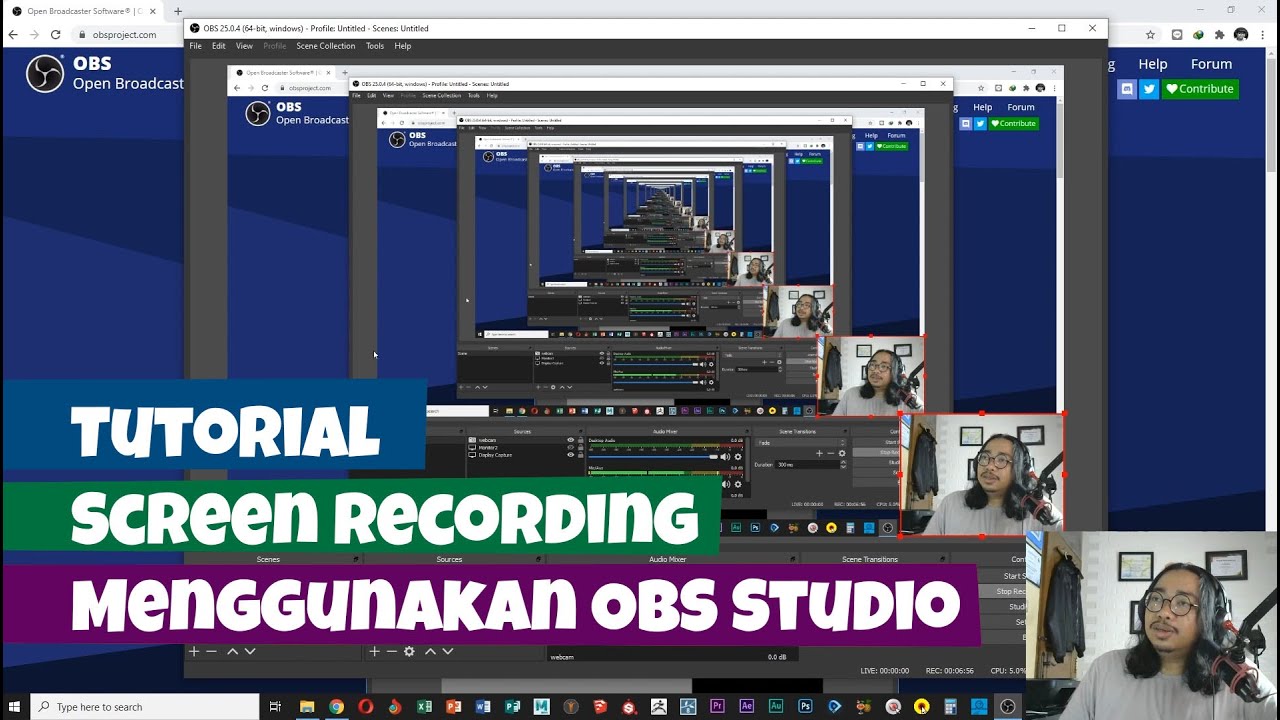The width and height of the screenshot is (1280, 720).
Task: Move the scene up in the Scenes dock
Action: pos(232,651)
